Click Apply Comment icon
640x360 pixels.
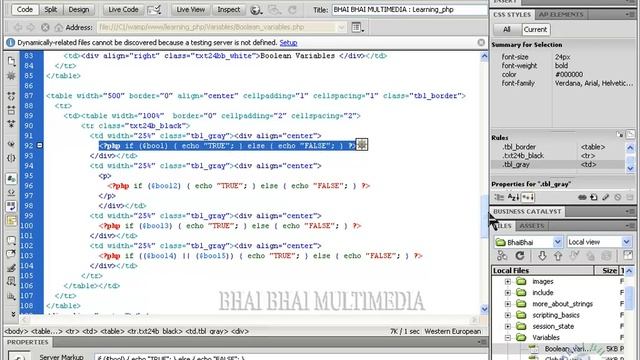click(x=11, y=240)
